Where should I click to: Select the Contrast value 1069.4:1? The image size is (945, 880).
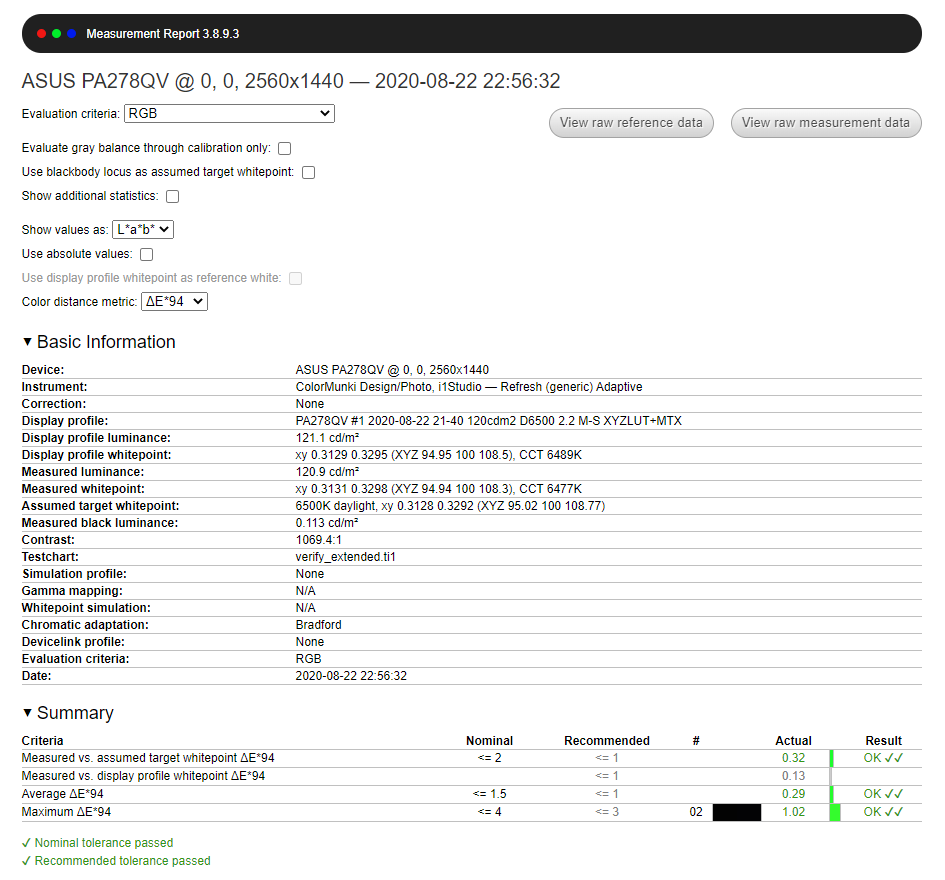click(318, 540)
